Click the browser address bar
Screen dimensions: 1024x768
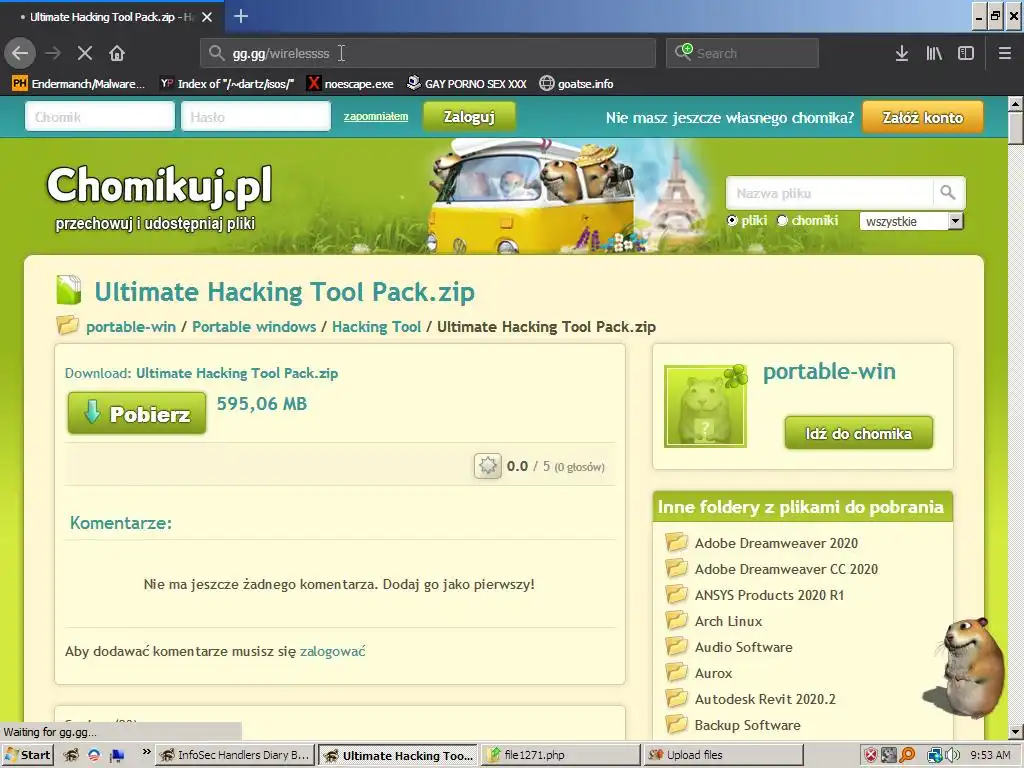(x=428, y=53)
